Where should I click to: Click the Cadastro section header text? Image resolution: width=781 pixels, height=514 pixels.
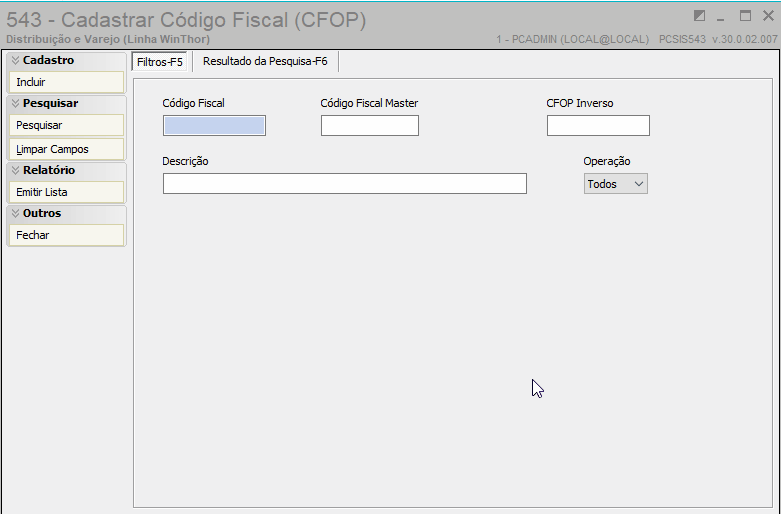48,60
